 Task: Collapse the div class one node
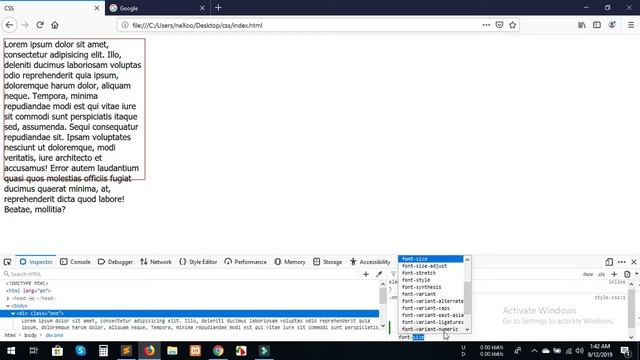tap(13, 313)
